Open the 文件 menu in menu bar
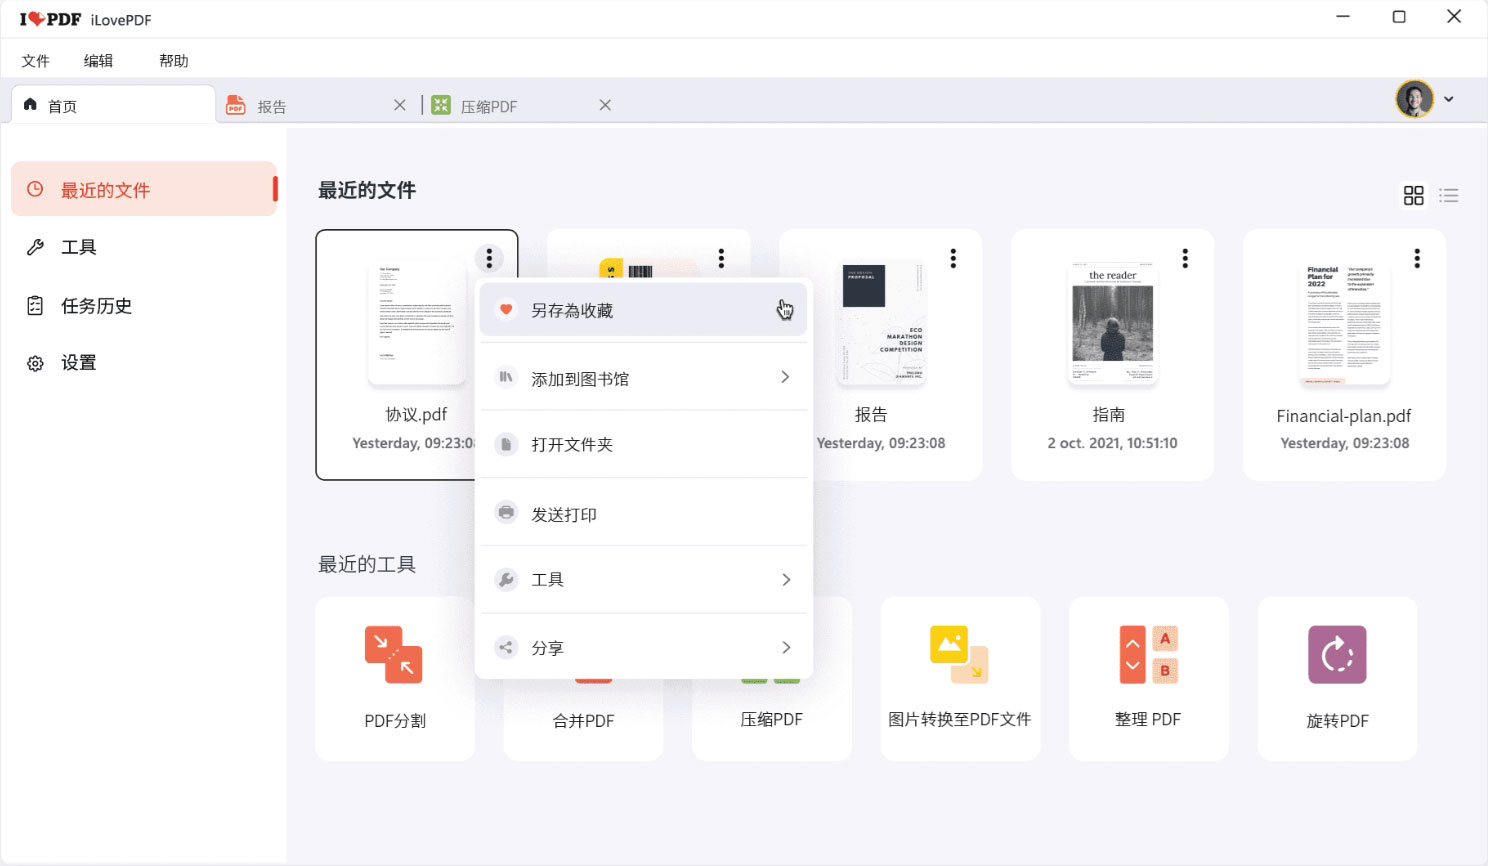Image resolution: width=1488 pixels, height=866 pixels. tap(35, 61)
